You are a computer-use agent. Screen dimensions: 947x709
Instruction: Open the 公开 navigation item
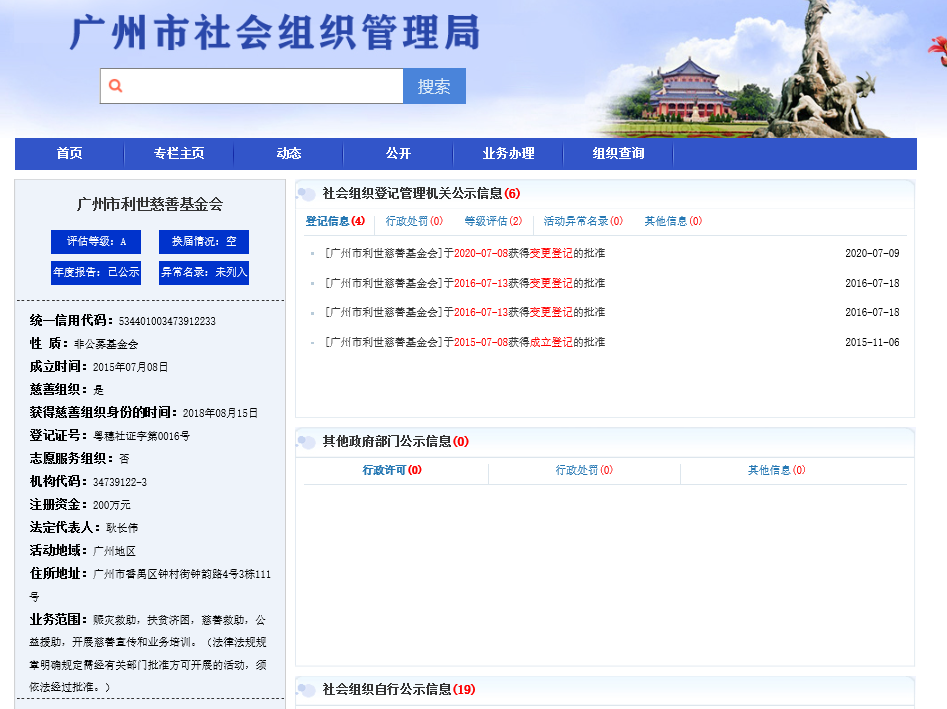pos(398,154)
